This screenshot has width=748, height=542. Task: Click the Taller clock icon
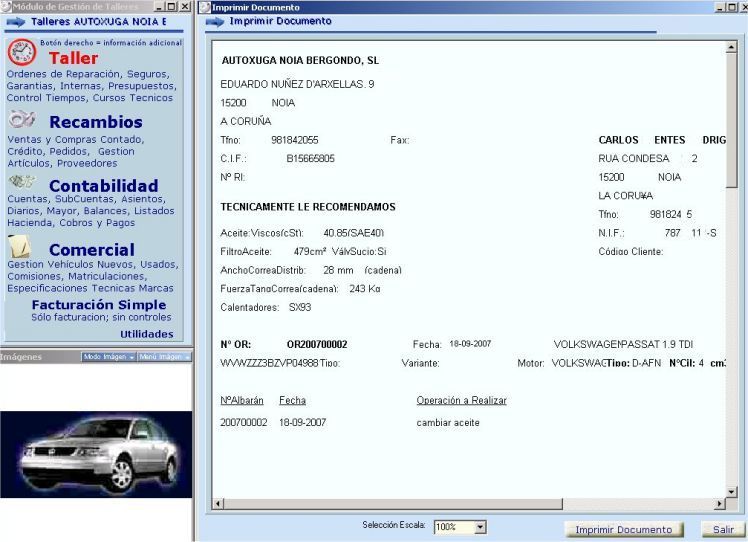(x=21, y=52)
